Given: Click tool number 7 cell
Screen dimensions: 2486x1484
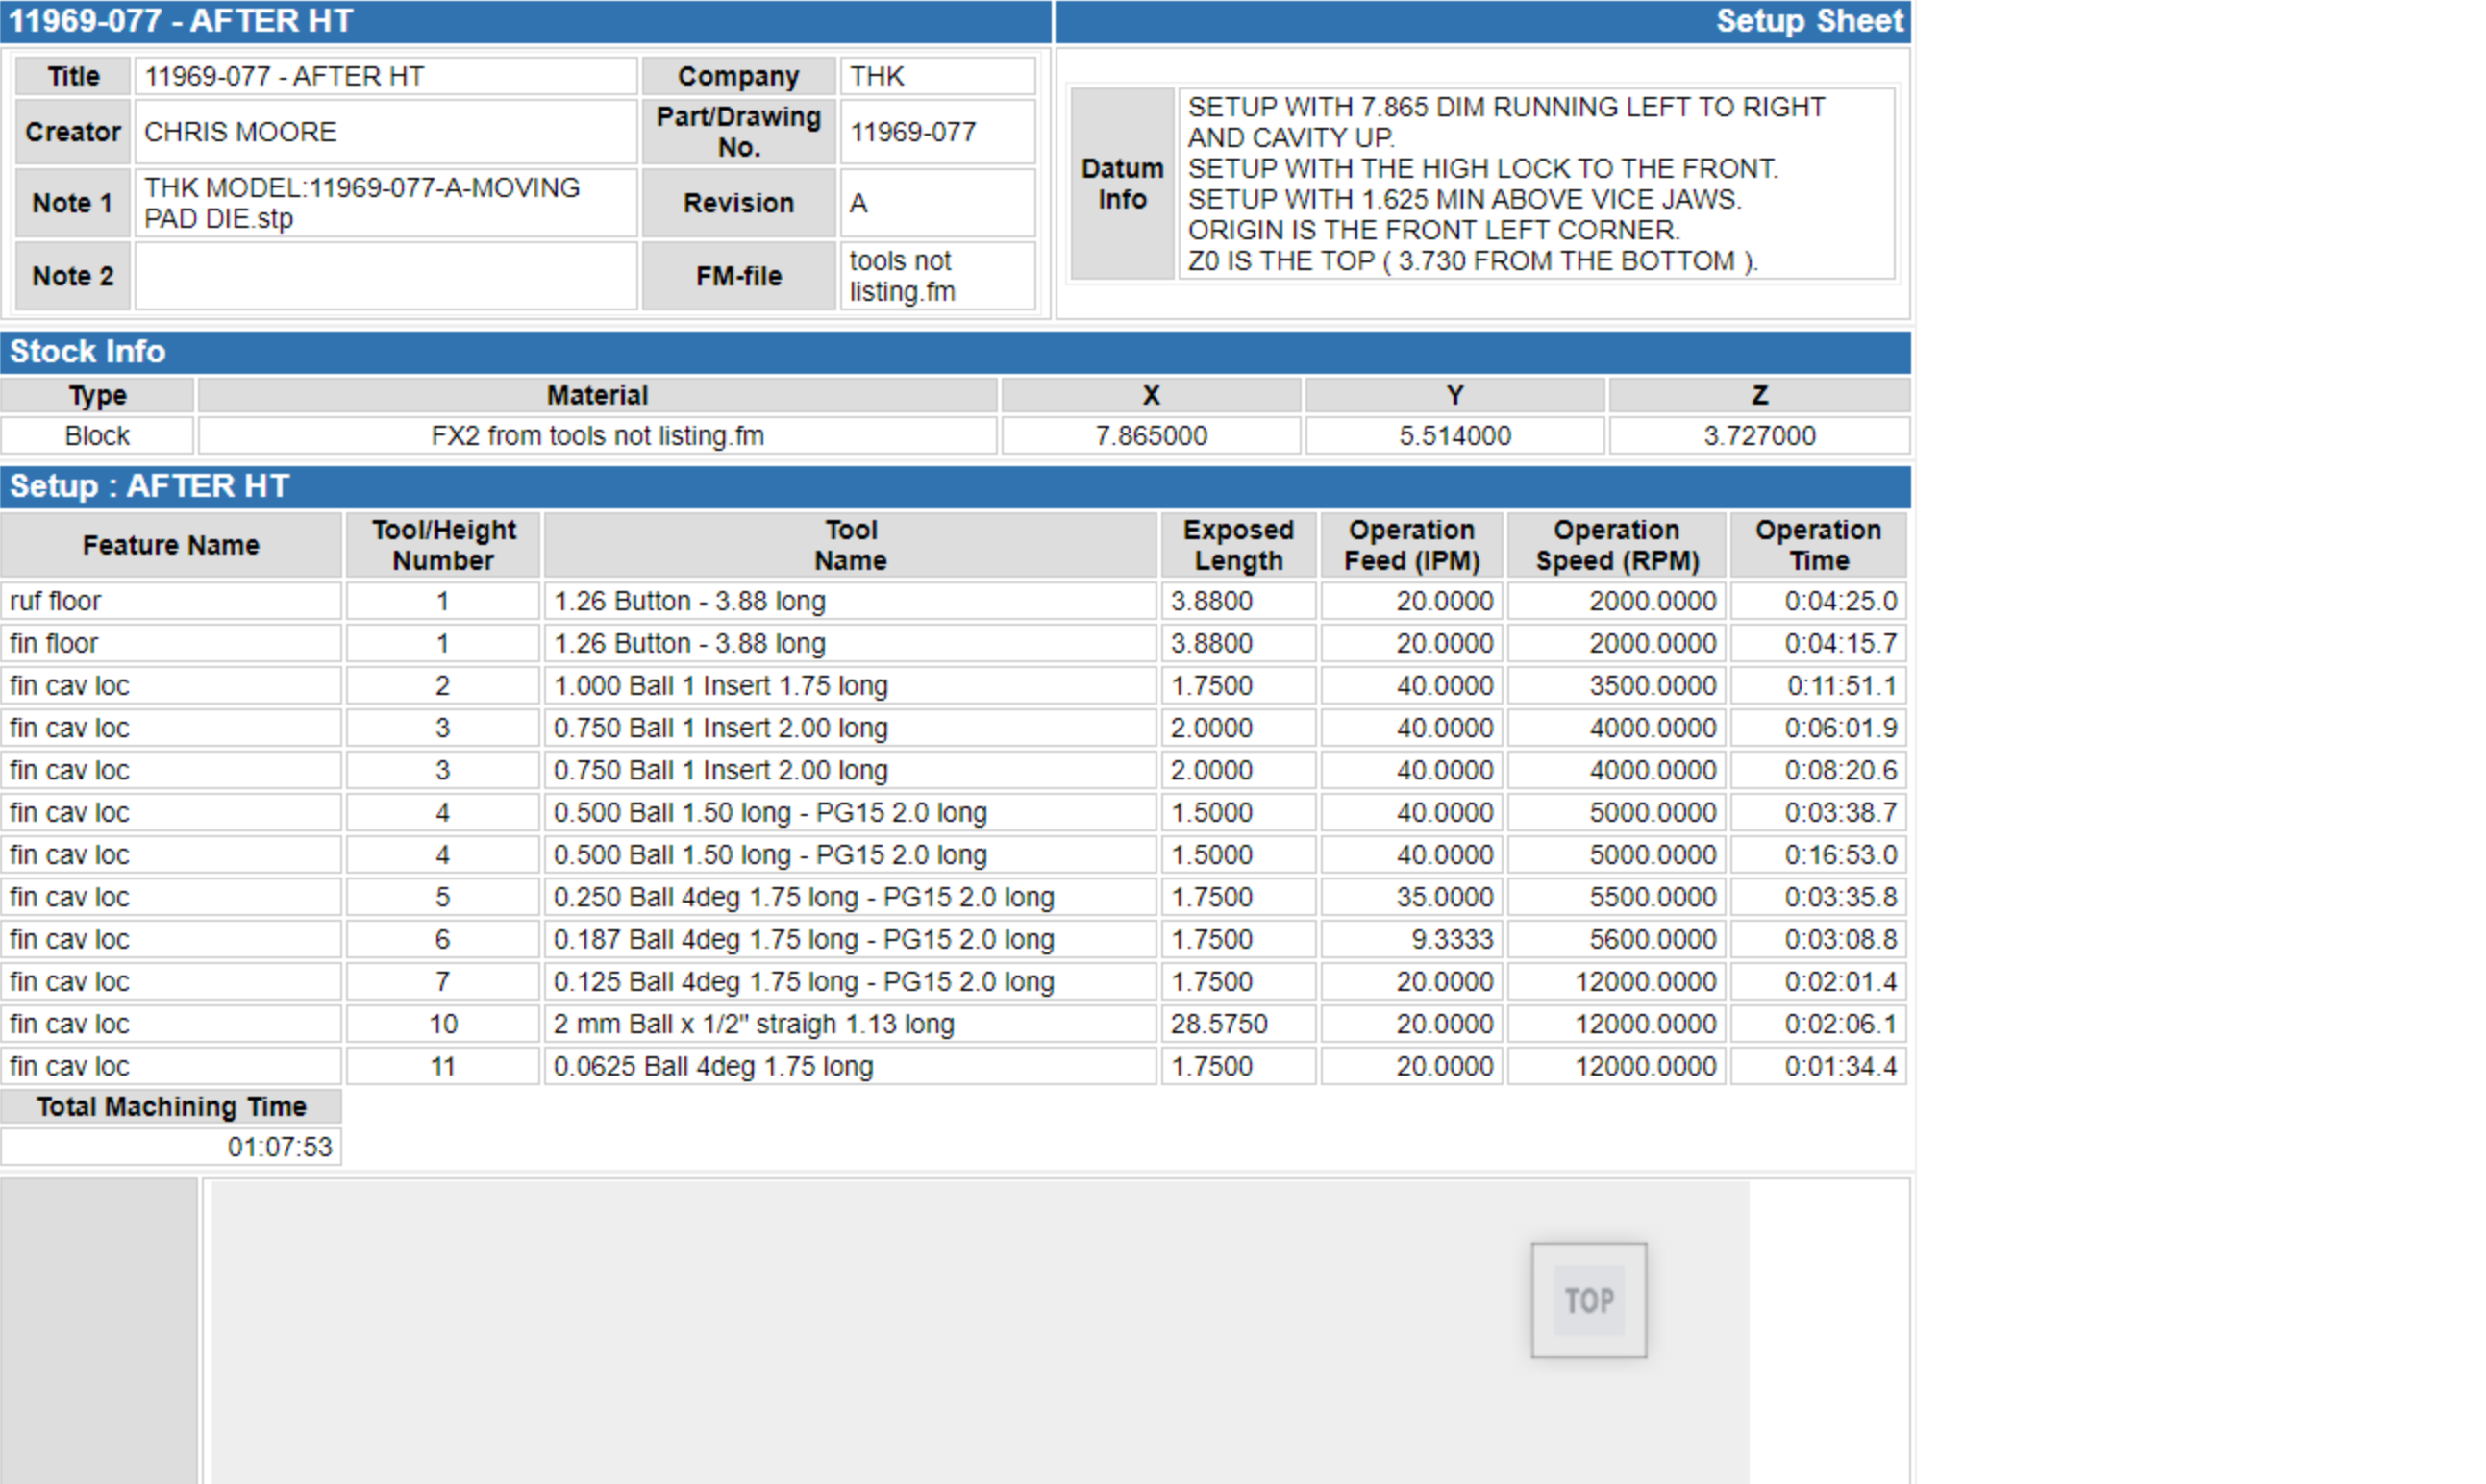Looking at the screenshot, I should click(443, 982).
